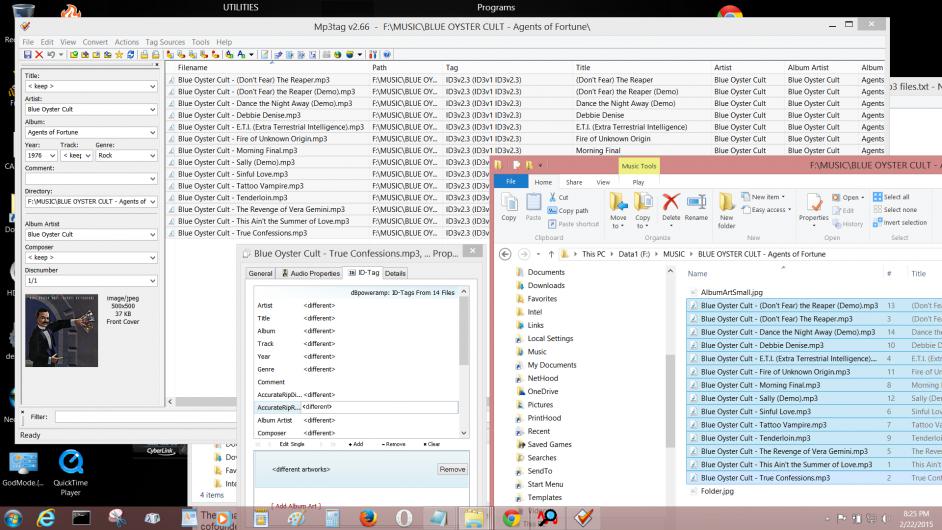Expand the Genre dropdown showing Rock
The width and height of the screenshot is (942, 530).
[152, 155]
